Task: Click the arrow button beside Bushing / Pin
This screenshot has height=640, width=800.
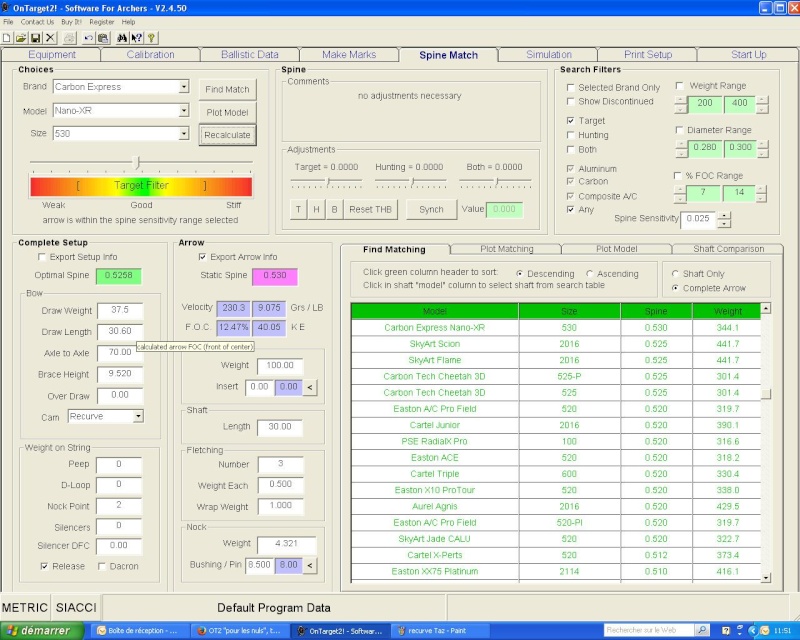Action: (310, 565)
